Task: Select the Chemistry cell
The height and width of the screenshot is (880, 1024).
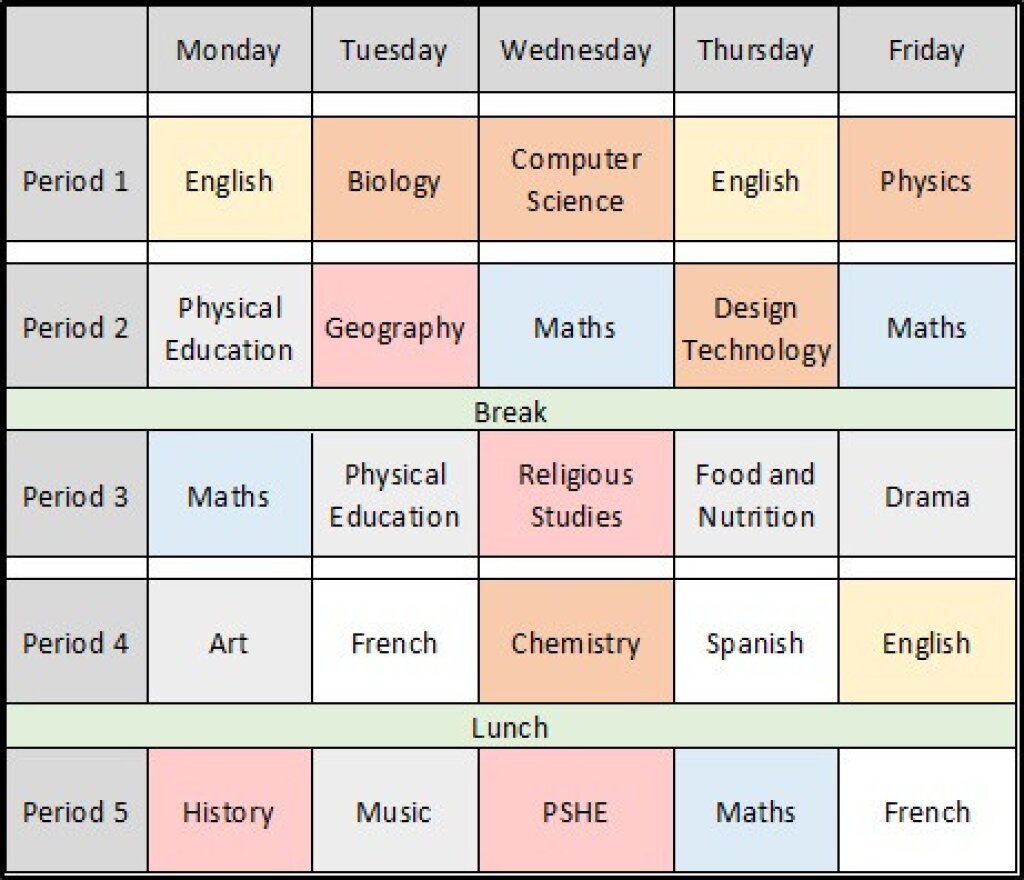Action: pos(576,643)
